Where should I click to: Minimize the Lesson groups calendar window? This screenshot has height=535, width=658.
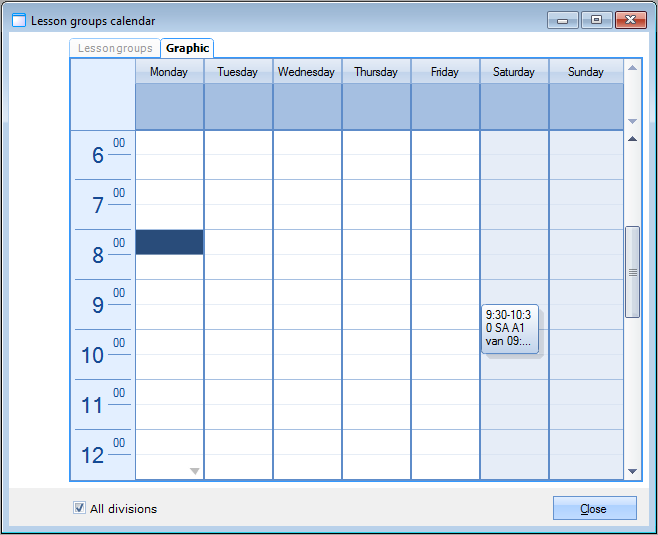(x=563, y=20)
